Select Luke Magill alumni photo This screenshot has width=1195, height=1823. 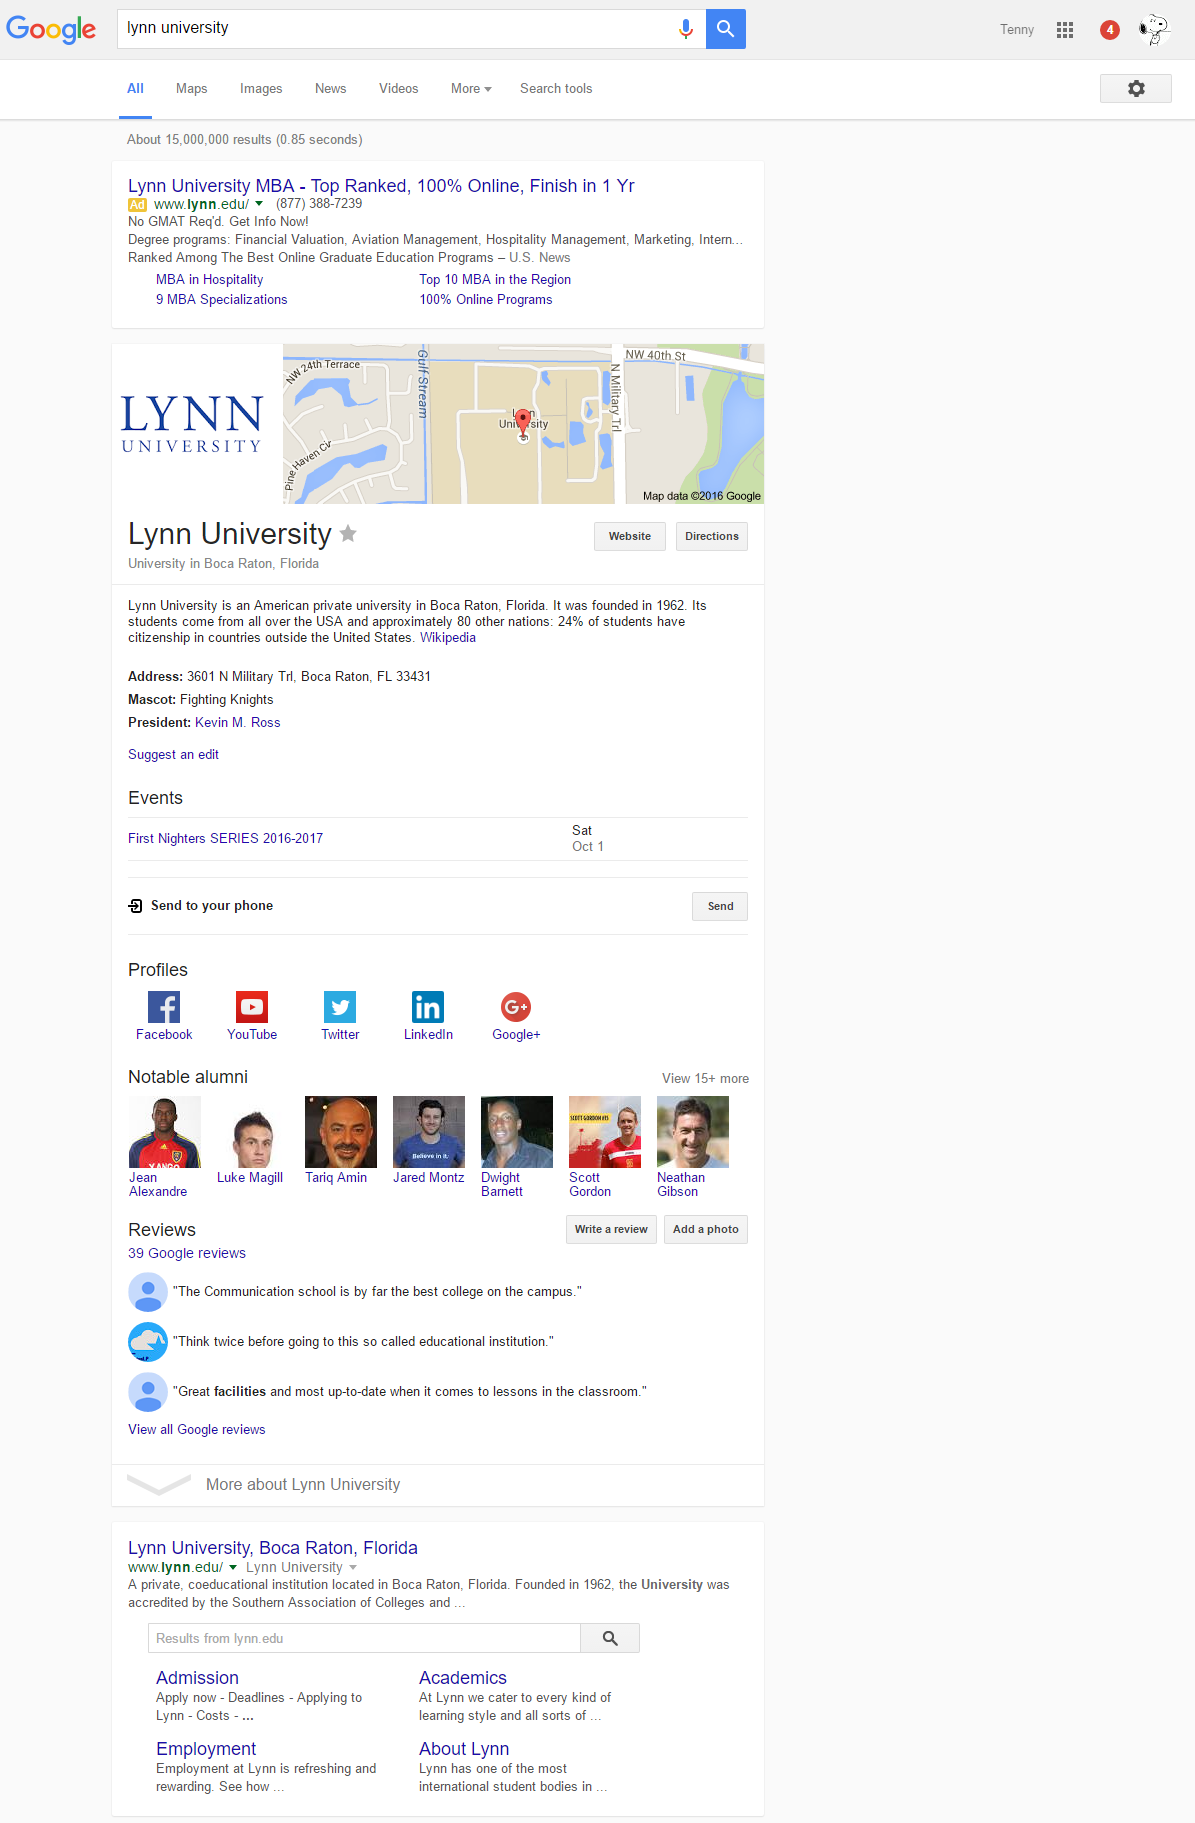[x=253, y=1132]
